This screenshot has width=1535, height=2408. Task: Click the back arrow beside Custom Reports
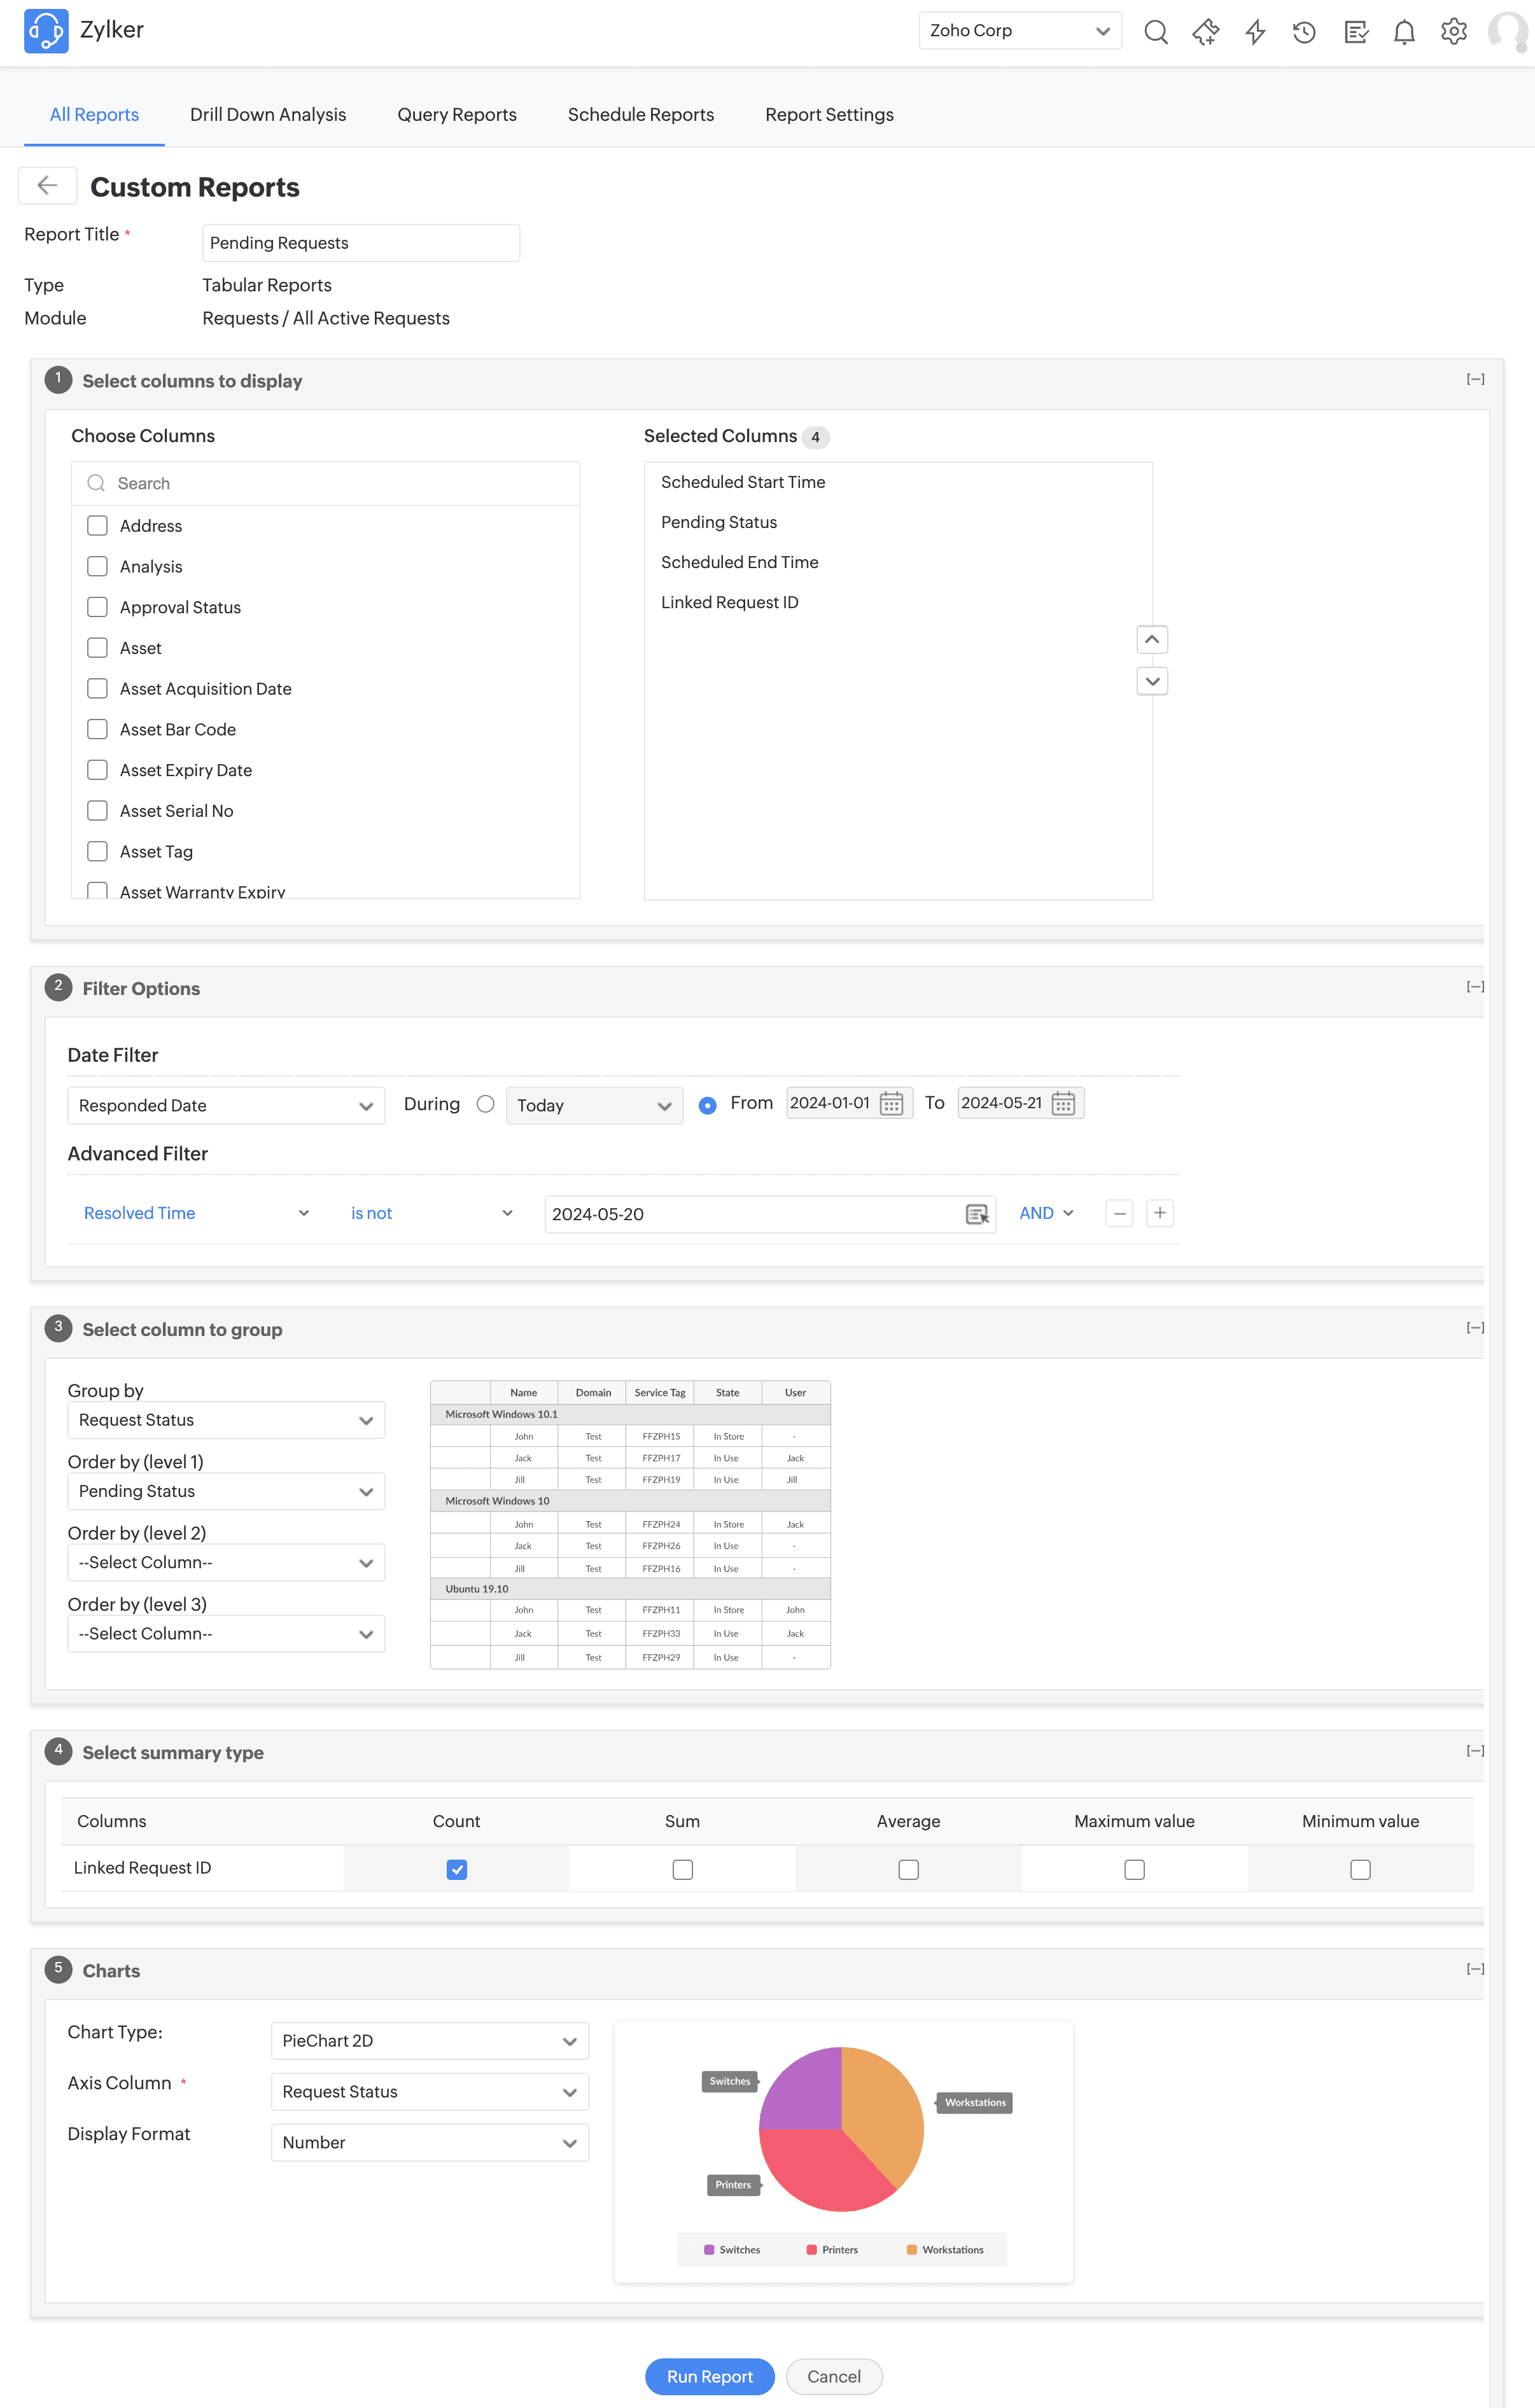click(x=47, y=185)
